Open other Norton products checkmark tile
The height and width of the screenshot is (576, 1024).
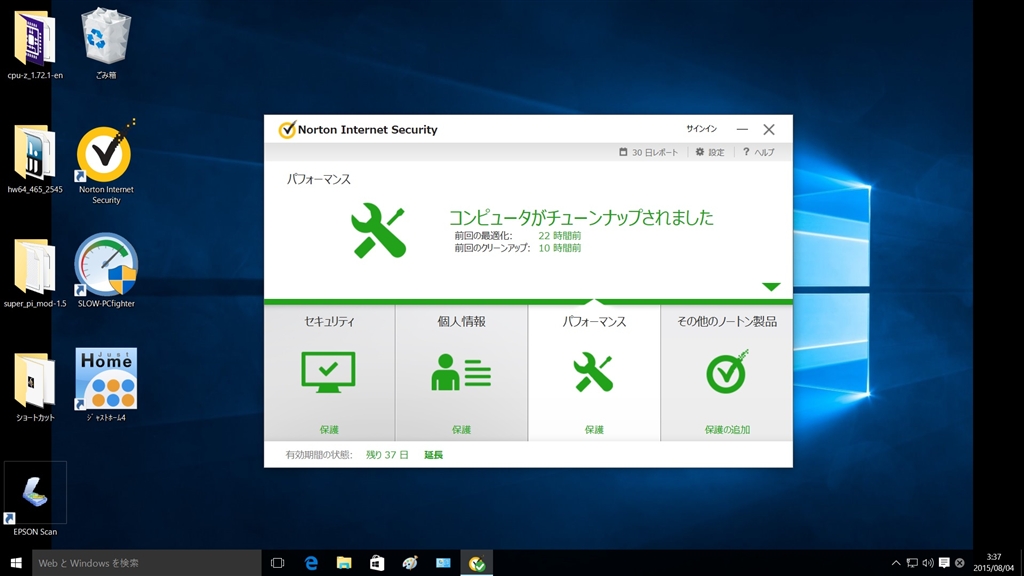(727, 372)
